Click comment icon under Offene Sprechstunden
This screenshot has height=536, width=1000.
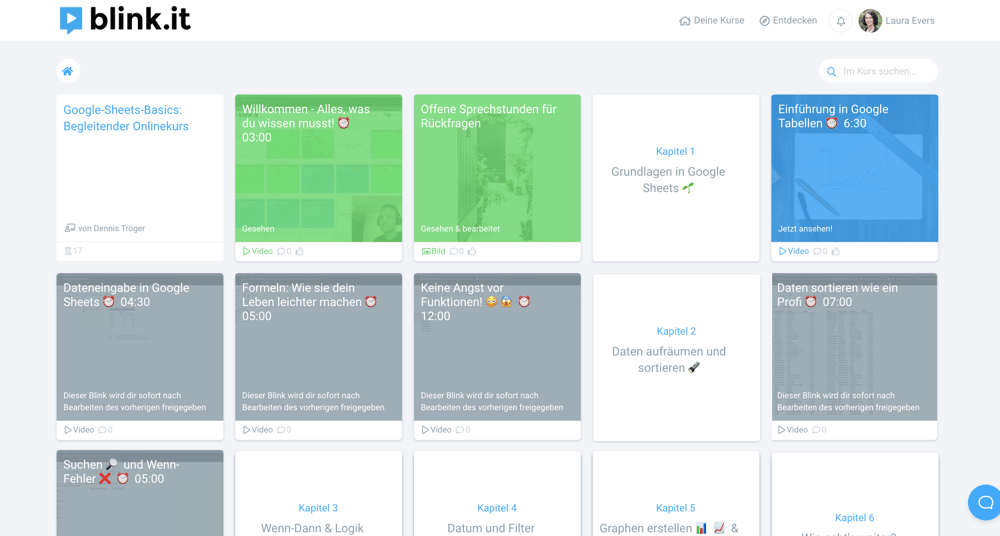point(453,251)
